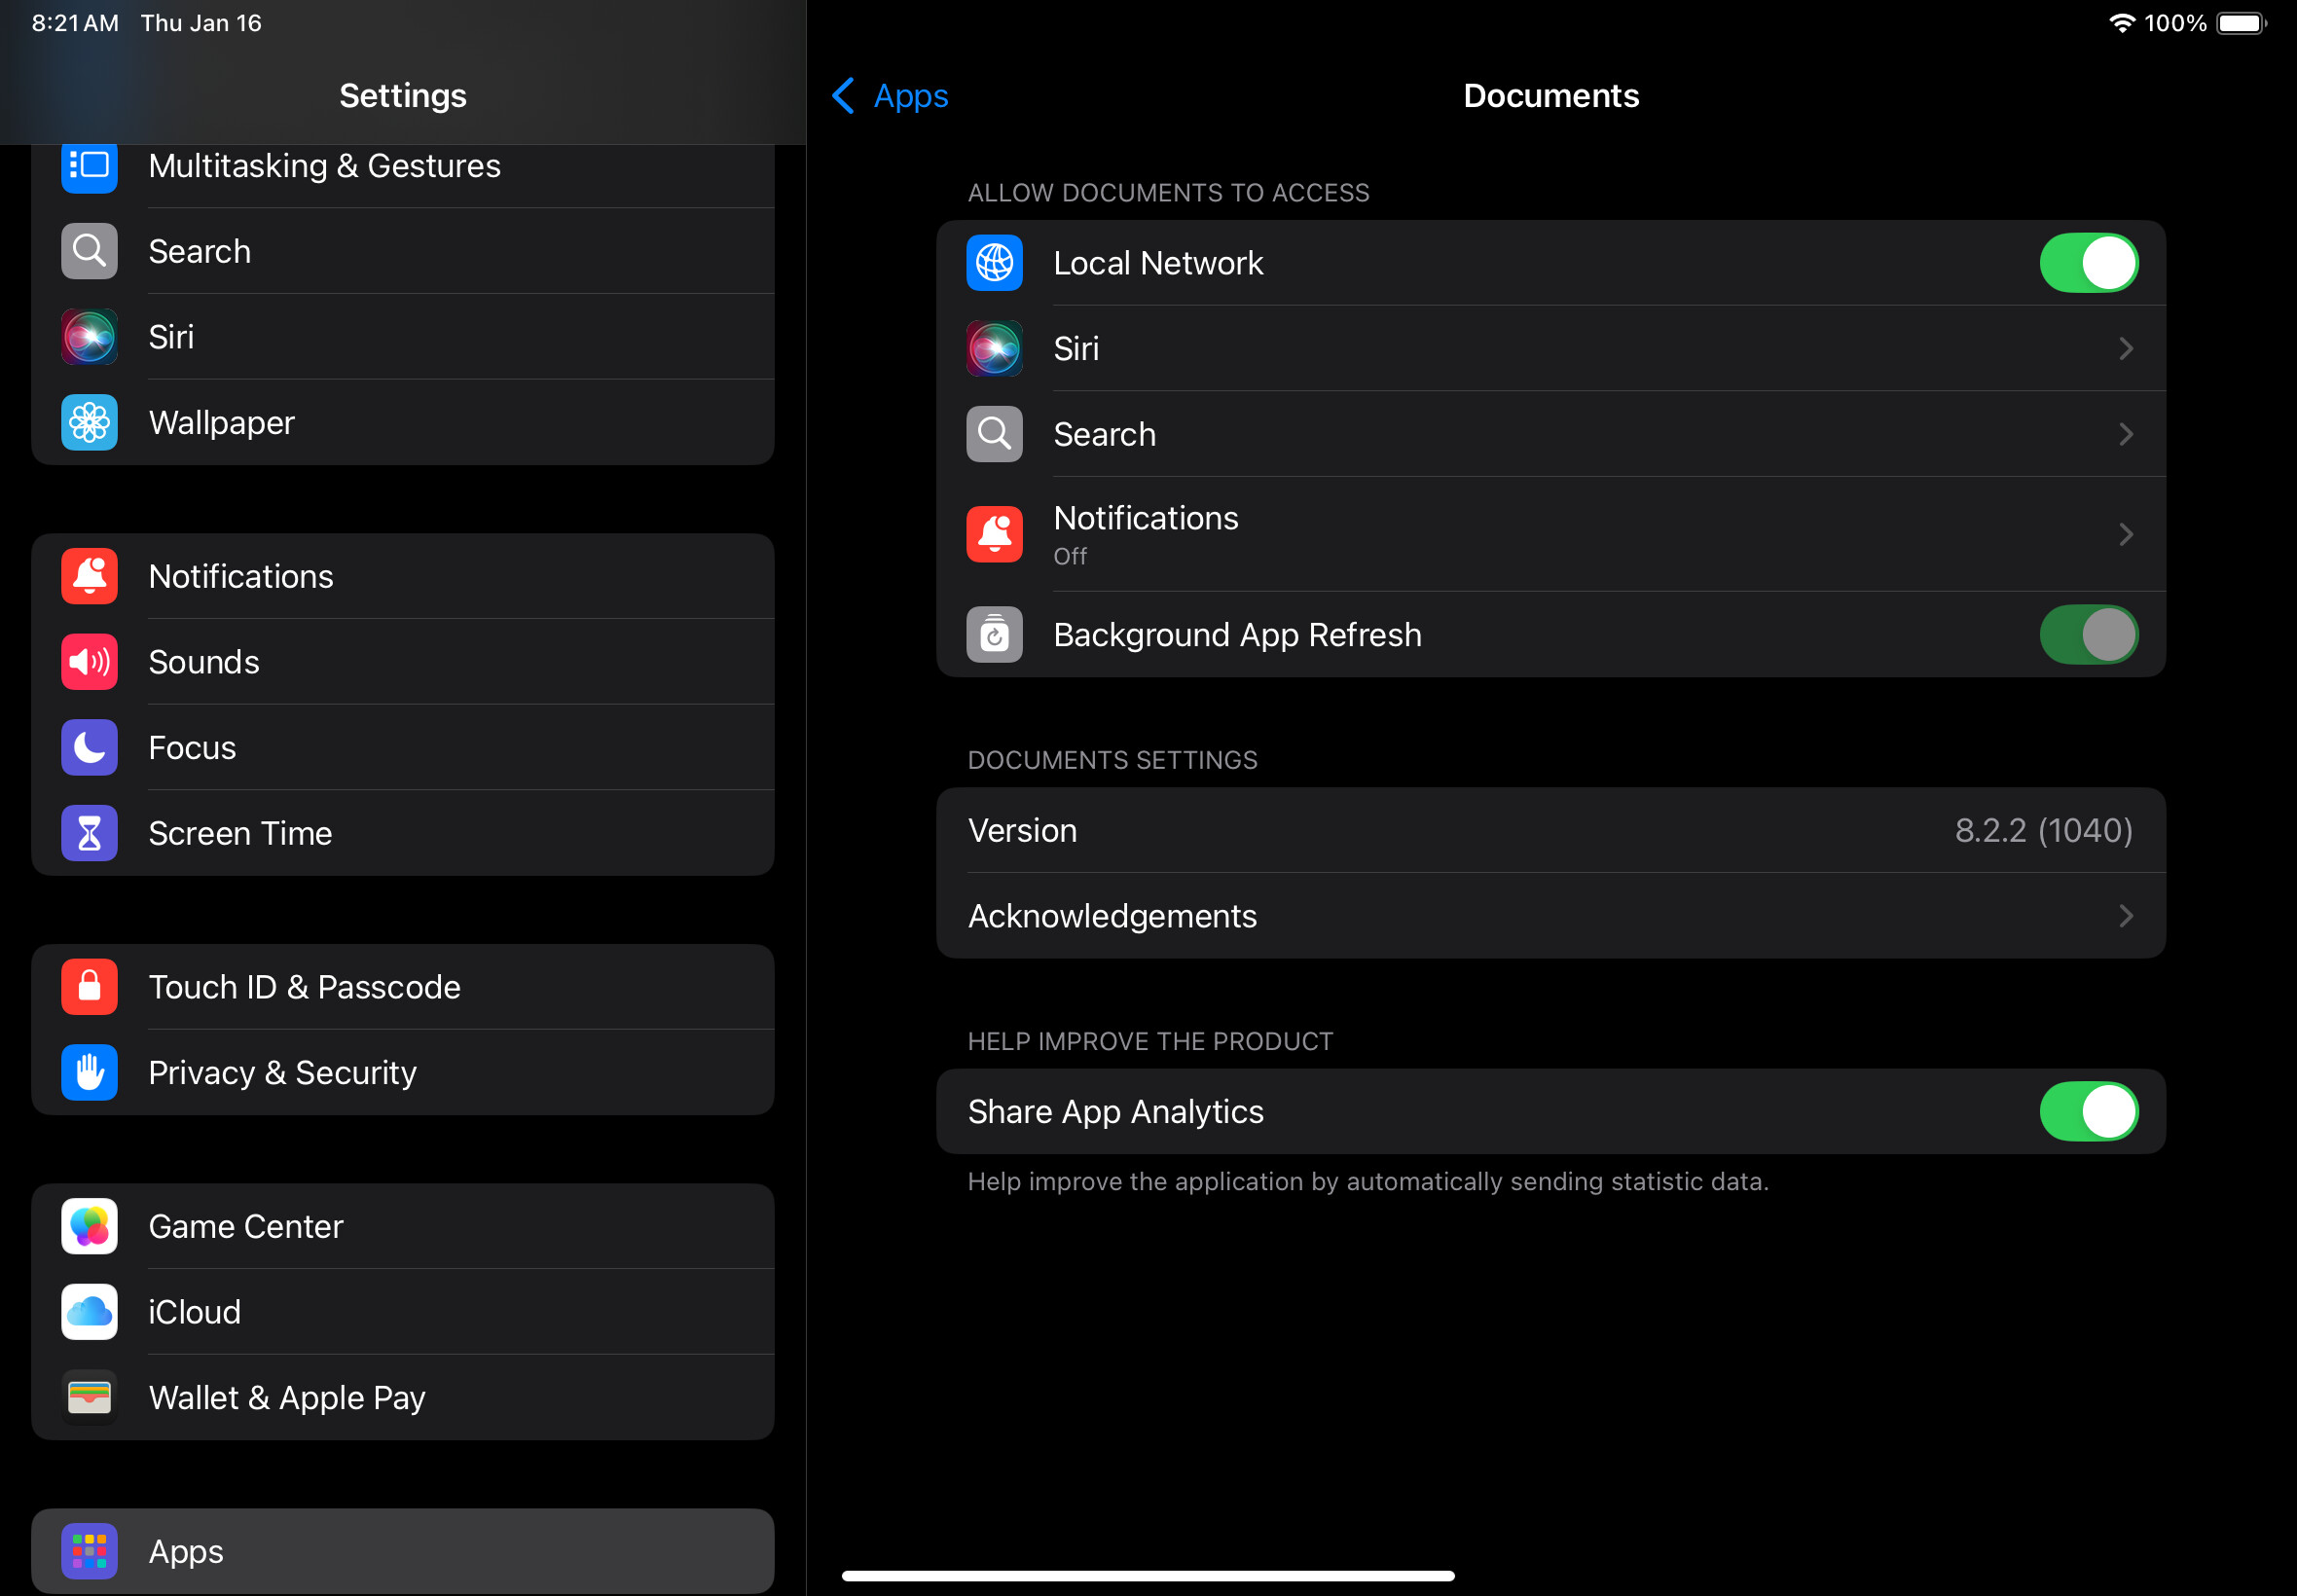Go back to Apps list
This screenshot has width=2297, height=1596.
890,96
